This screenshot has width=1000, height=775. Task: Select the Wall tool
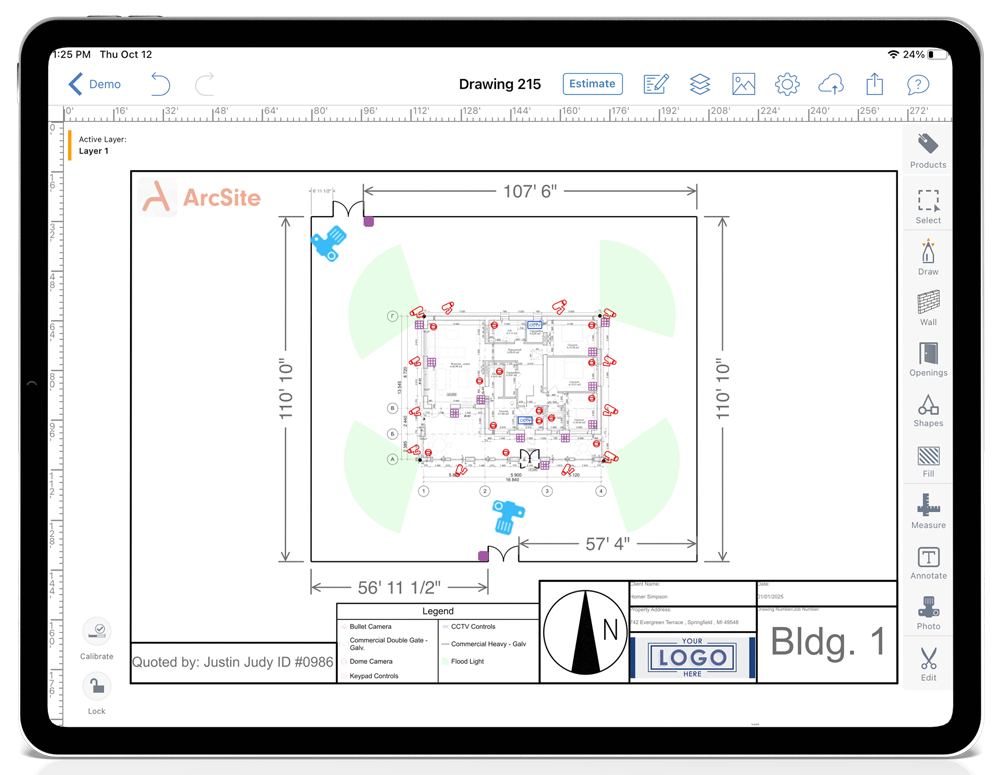[x=927, y=306]
